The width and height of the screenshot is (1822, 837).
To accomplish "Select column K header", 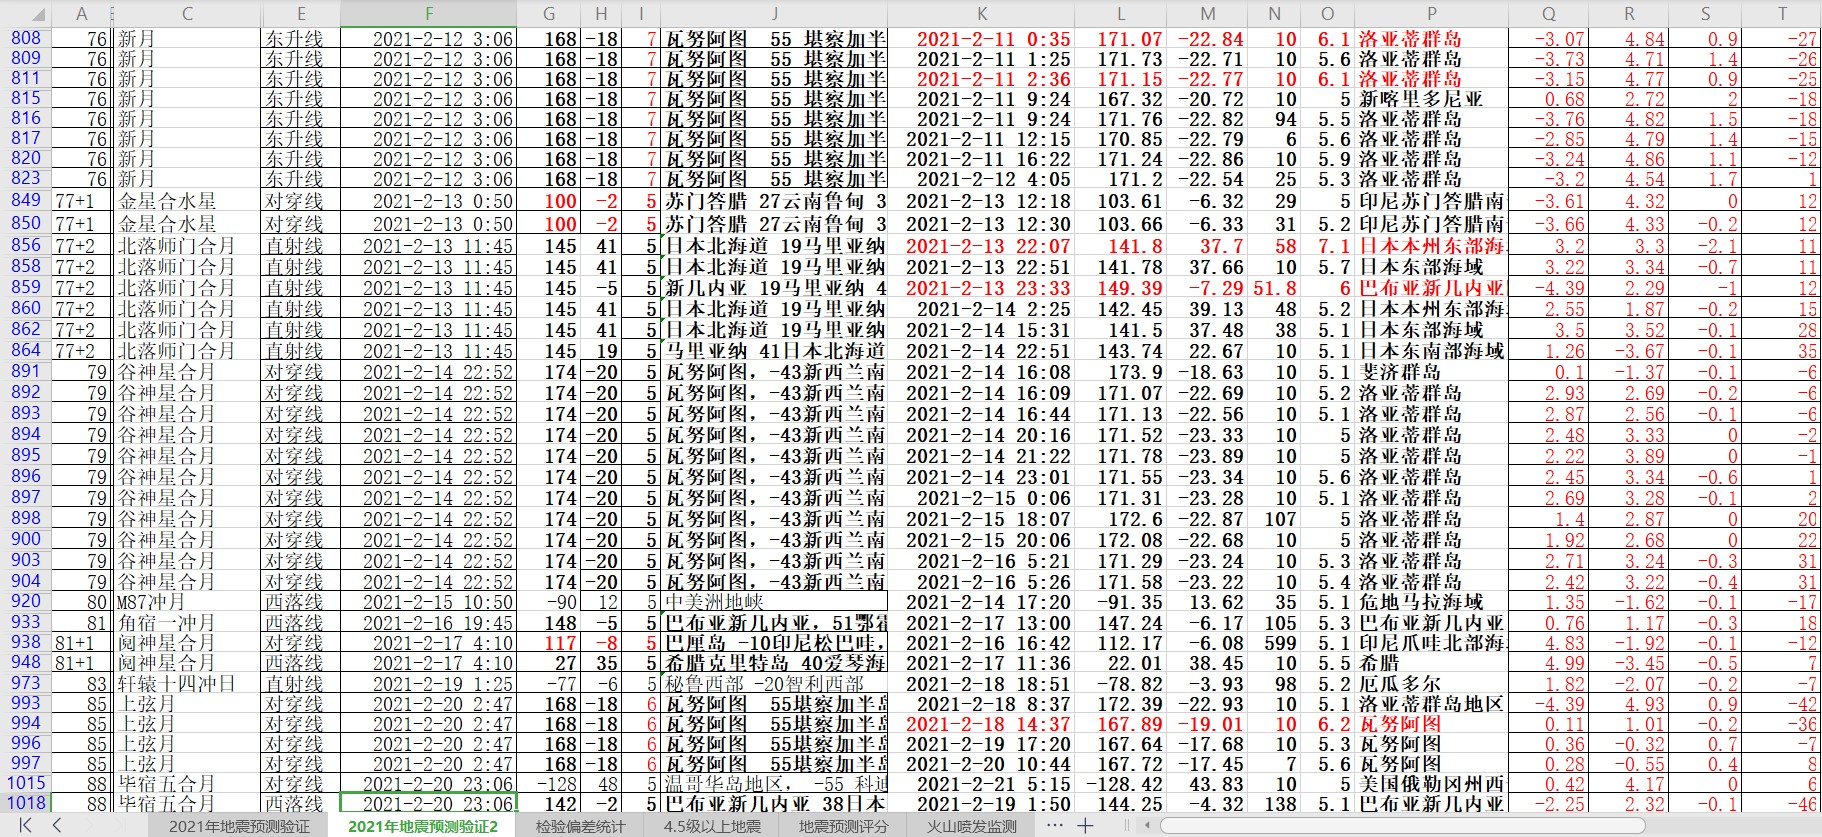I will [x=981, y=14].
